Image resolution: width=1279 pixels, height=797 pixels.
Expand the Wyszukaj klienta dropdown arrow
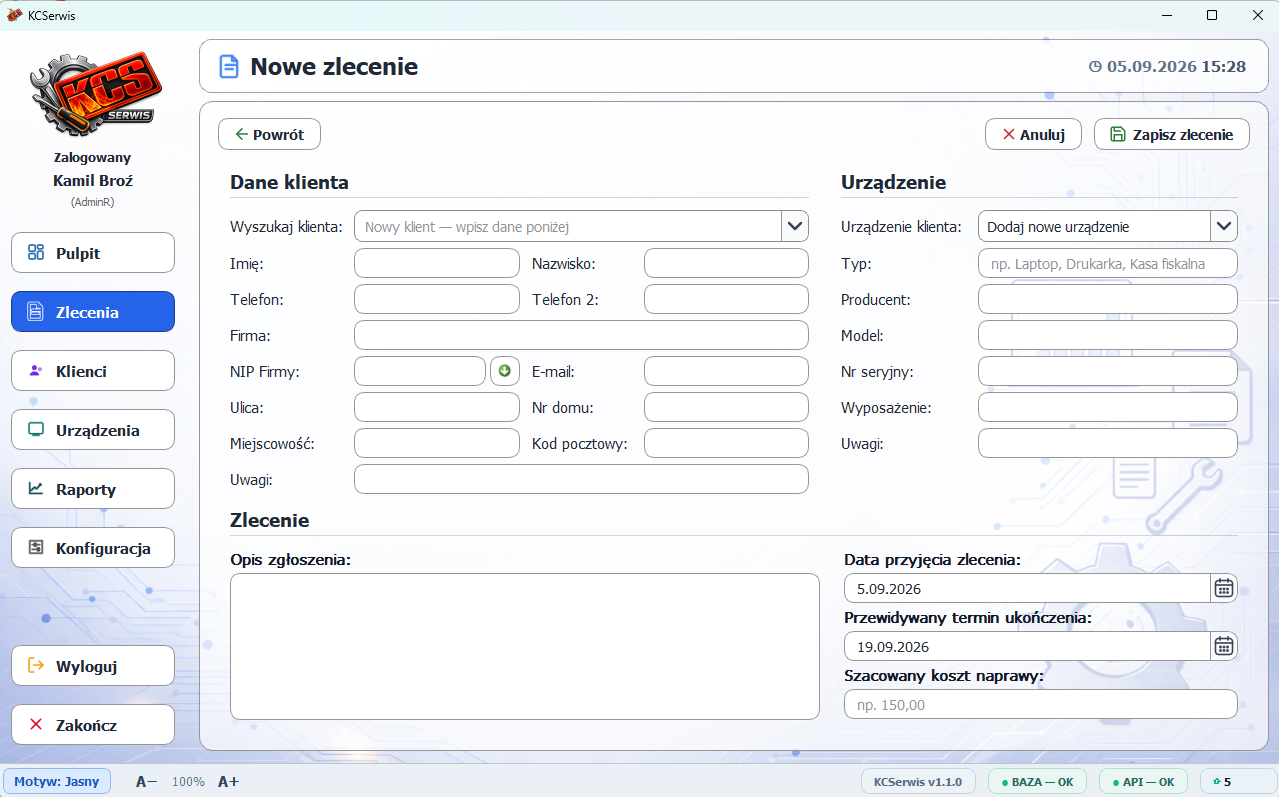tap(795, 226)
